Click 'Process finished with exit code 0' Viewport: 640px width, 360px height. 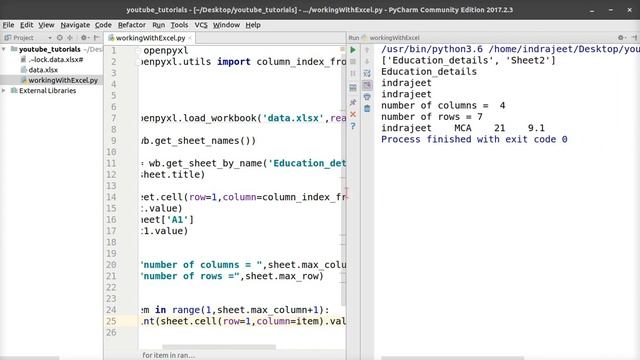(x=474, y=140)
